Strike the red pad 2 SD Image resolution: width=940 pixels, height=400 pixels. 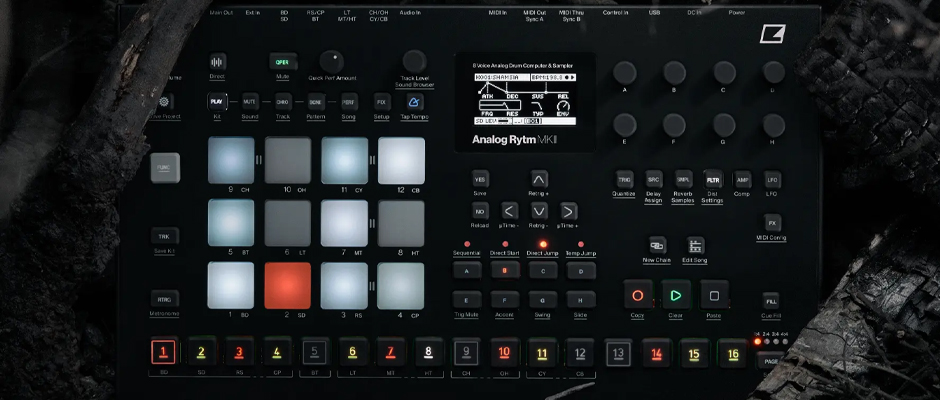pyautogui.click(x=288, y=285)
